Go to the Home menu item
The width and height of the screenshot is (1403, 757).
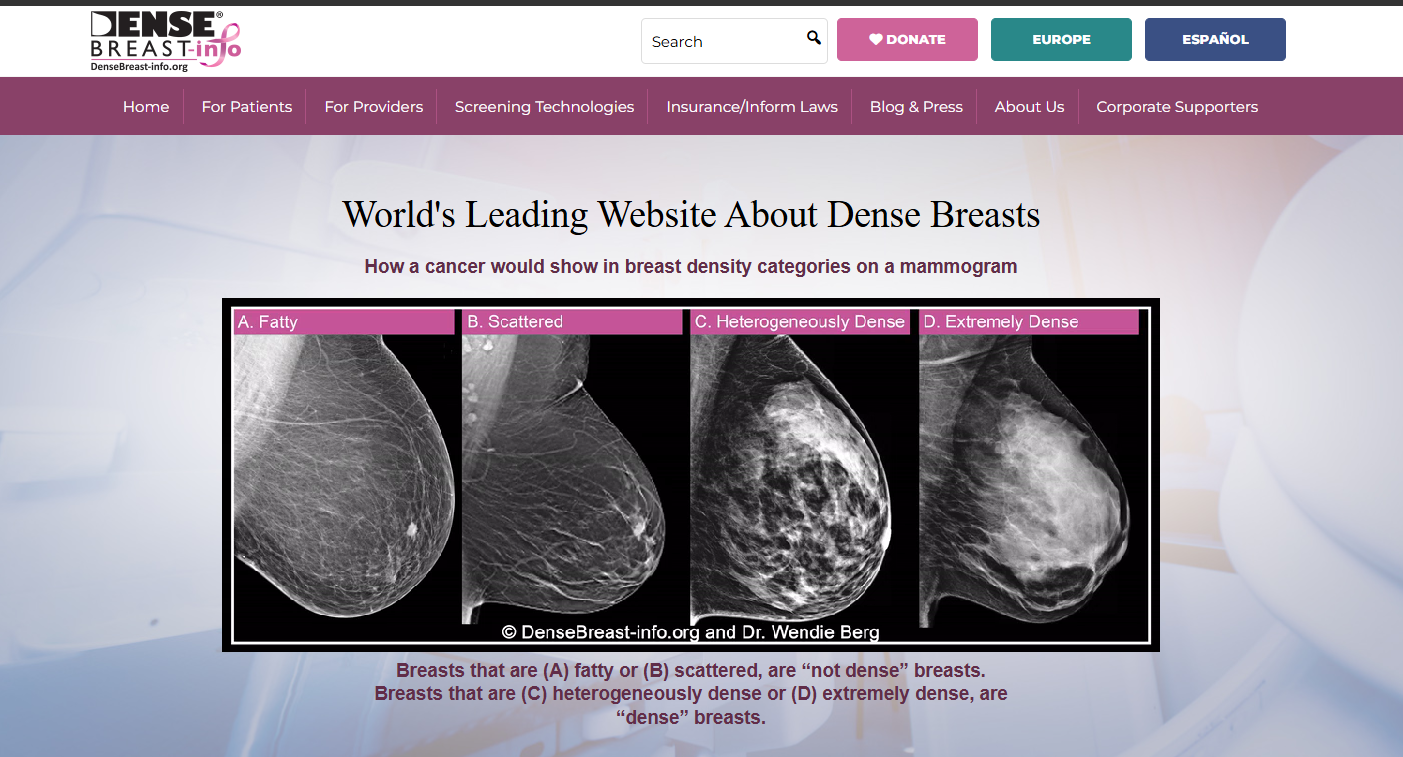(x=146, y=107)
